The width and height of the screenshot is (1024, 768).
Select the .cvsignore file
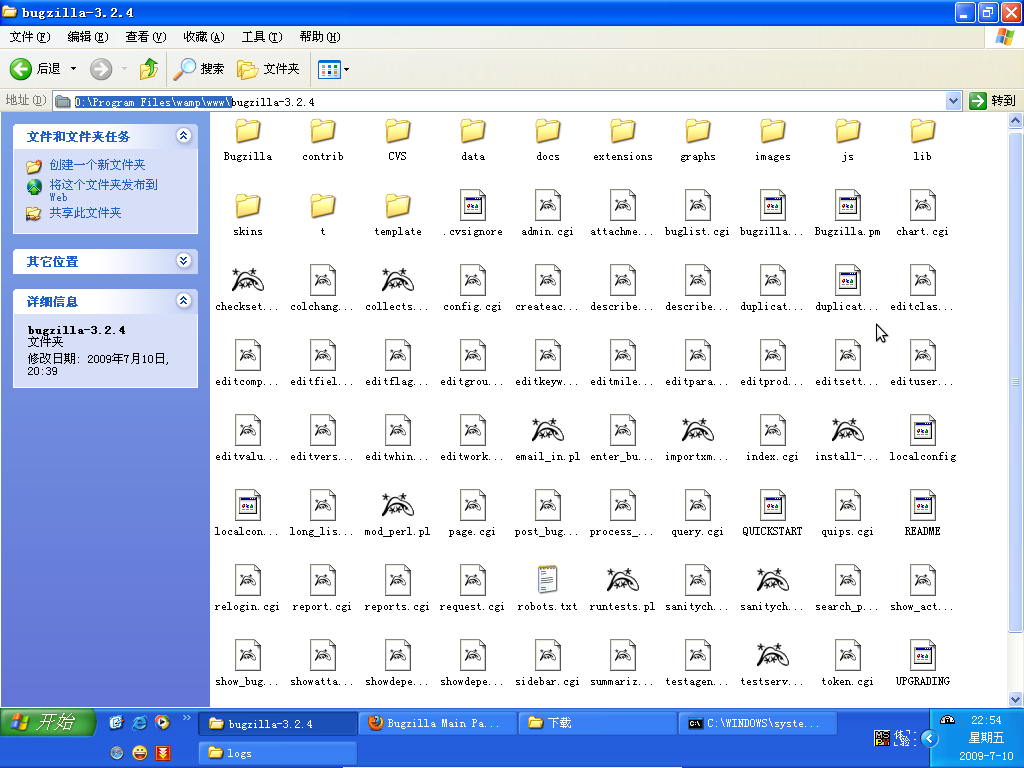pos(473,214)
